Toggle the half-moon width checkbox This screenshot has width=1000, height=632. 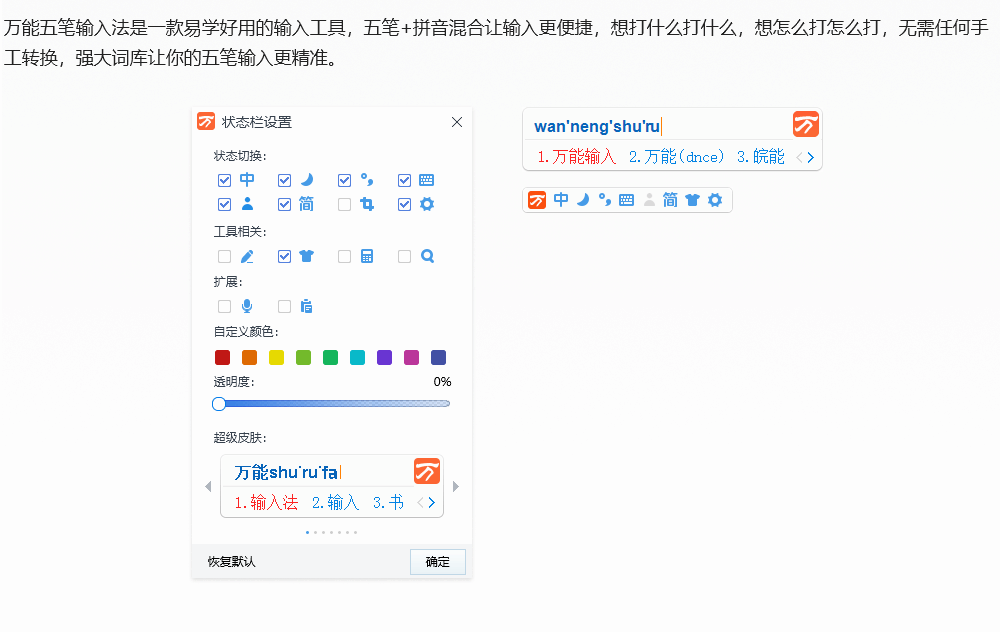pos(284,180)
